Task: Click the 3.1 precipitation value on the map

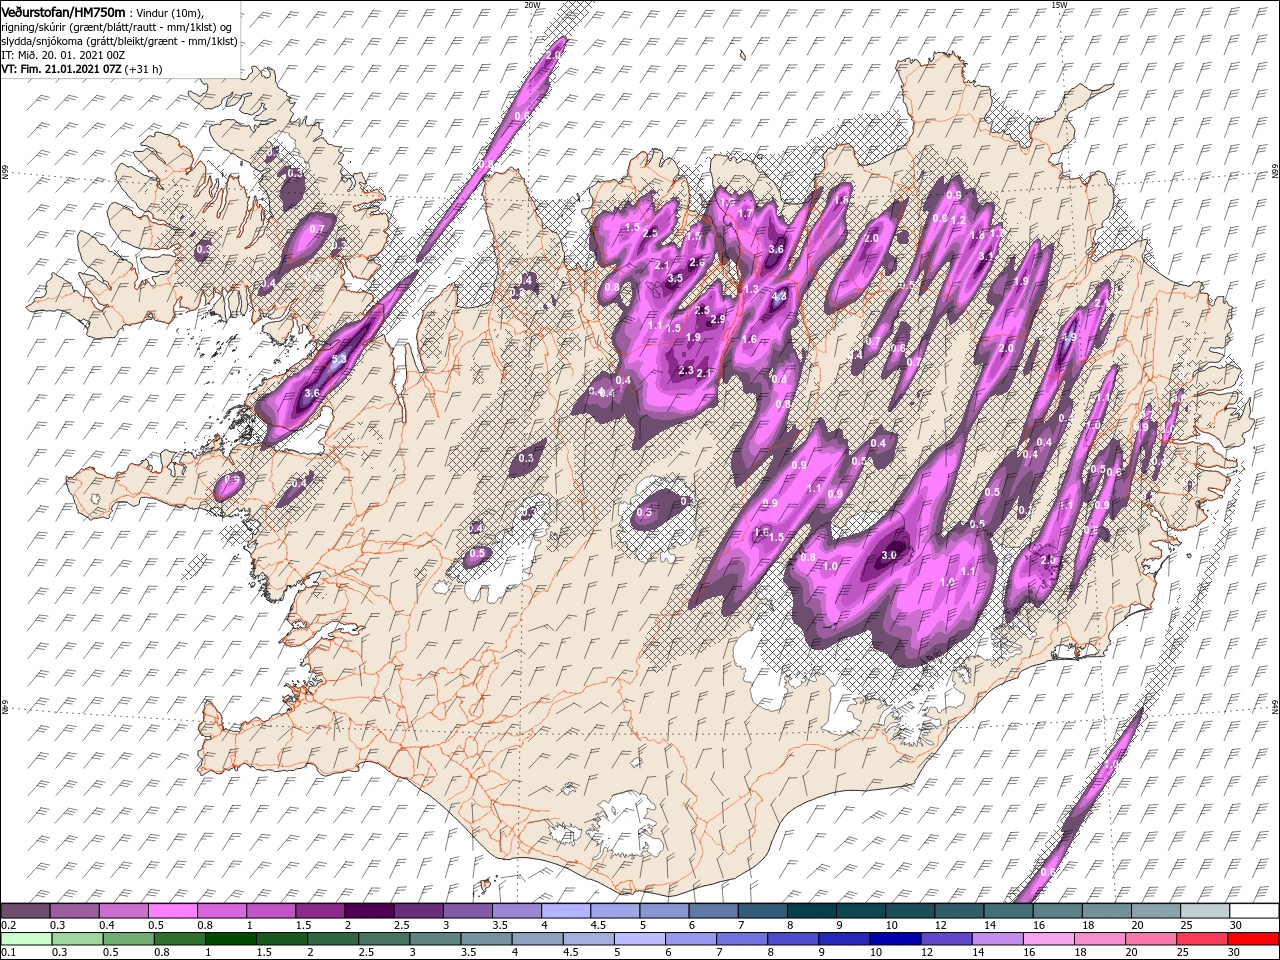Action: (985, 256)
